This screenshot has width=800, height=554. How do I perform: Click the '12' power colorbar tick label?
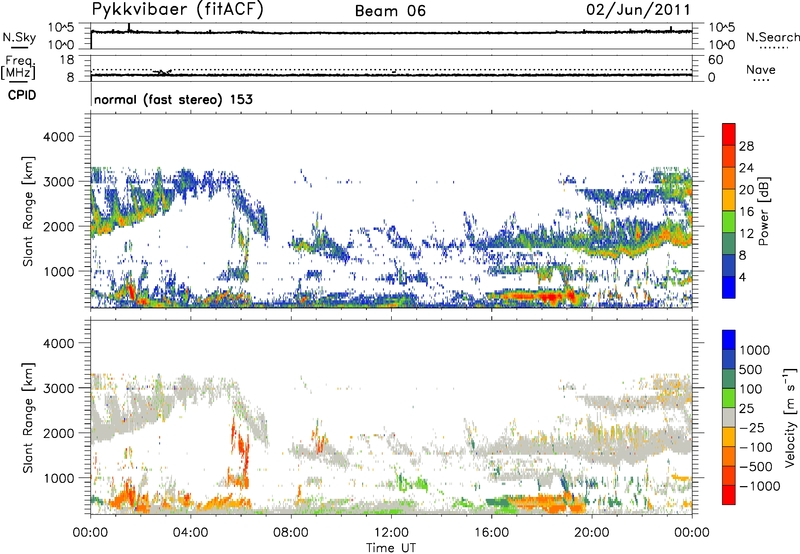click(746, 234)
